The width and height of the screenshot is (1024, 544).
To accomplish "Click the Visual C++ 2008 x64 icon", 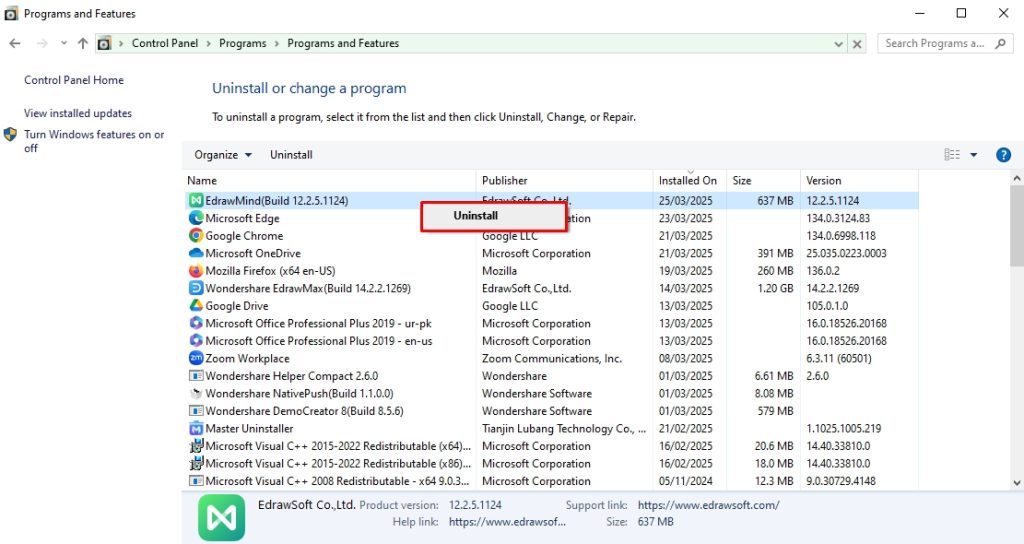I will pyautogui.click(x=195, y=481).
